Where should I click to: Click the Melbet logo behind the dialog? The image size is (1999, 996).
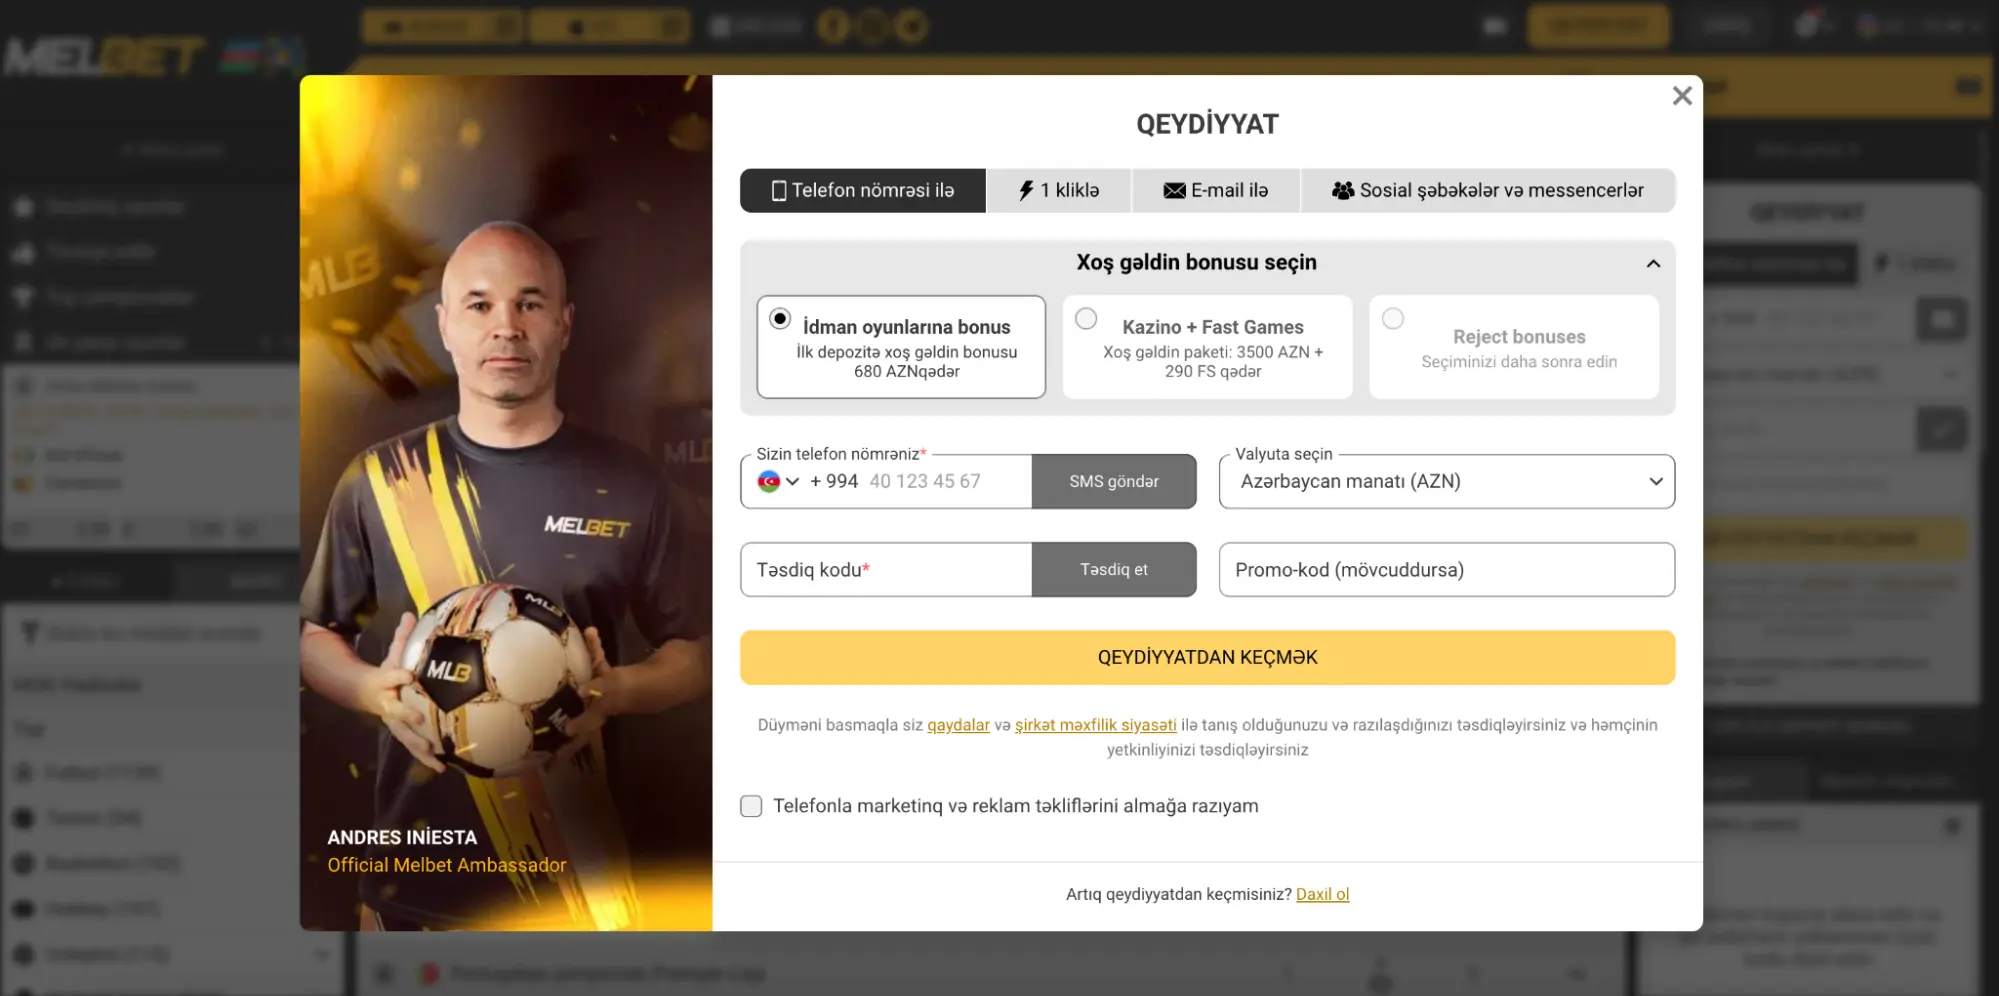(x=105, y=57)
